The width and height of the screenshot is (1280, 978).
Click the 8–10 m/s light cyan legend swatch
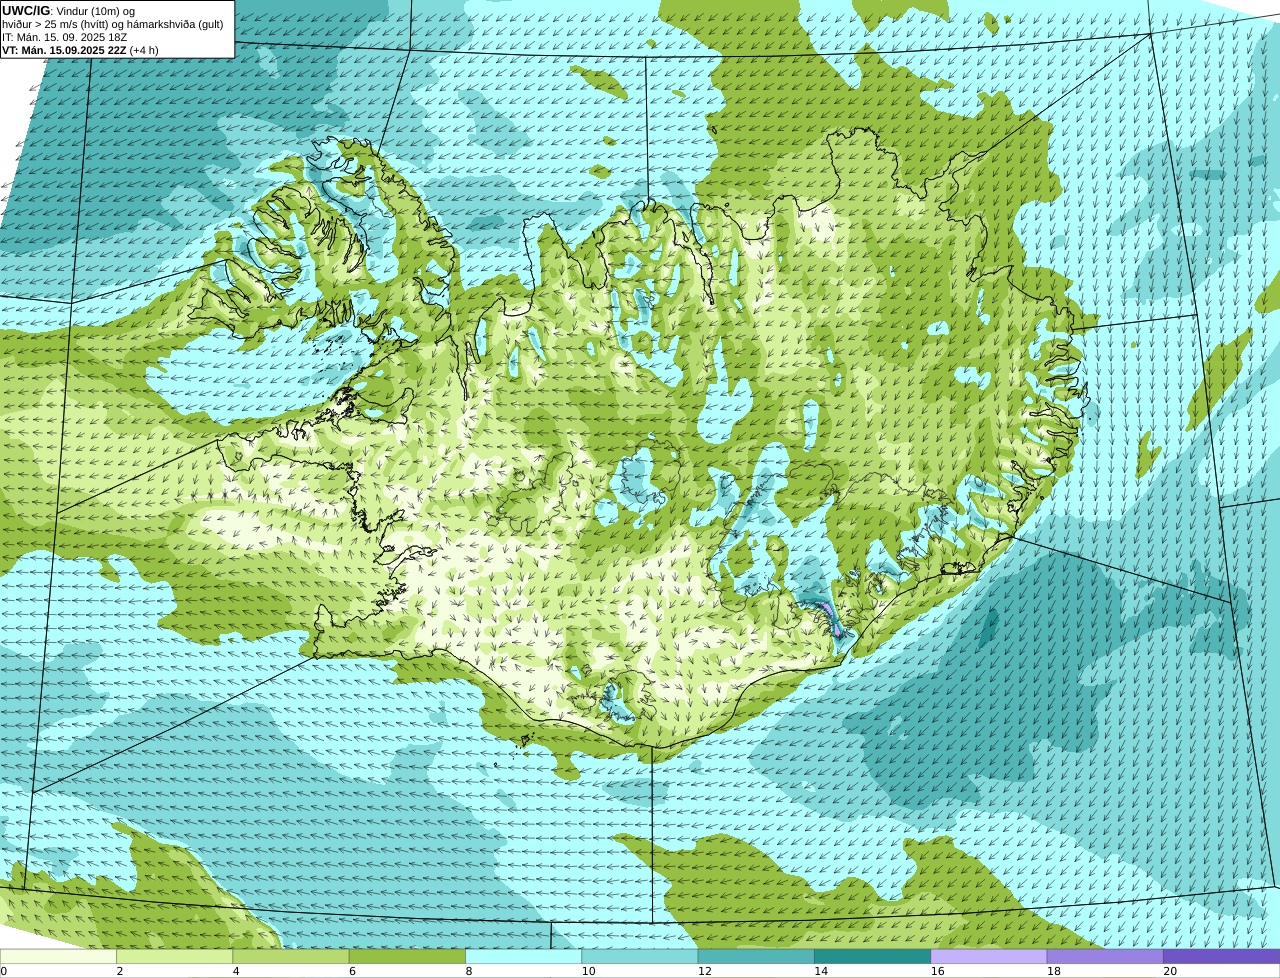[x=523, y=956]
